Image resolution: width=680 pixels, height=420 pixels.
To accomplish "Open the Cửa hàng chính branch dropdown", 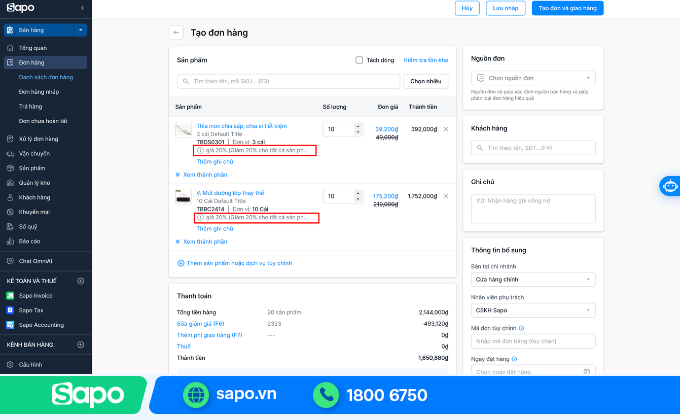I will click(x=533, y=279).
